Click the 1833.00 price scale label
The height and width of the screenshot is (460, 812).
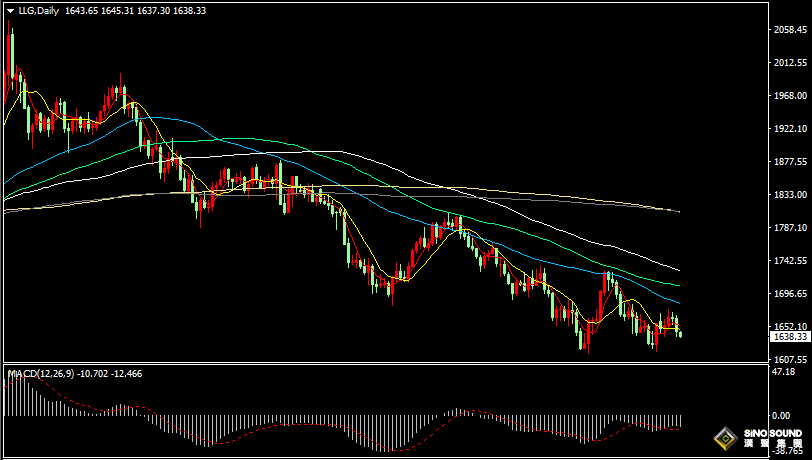click(x=789, y=195)
